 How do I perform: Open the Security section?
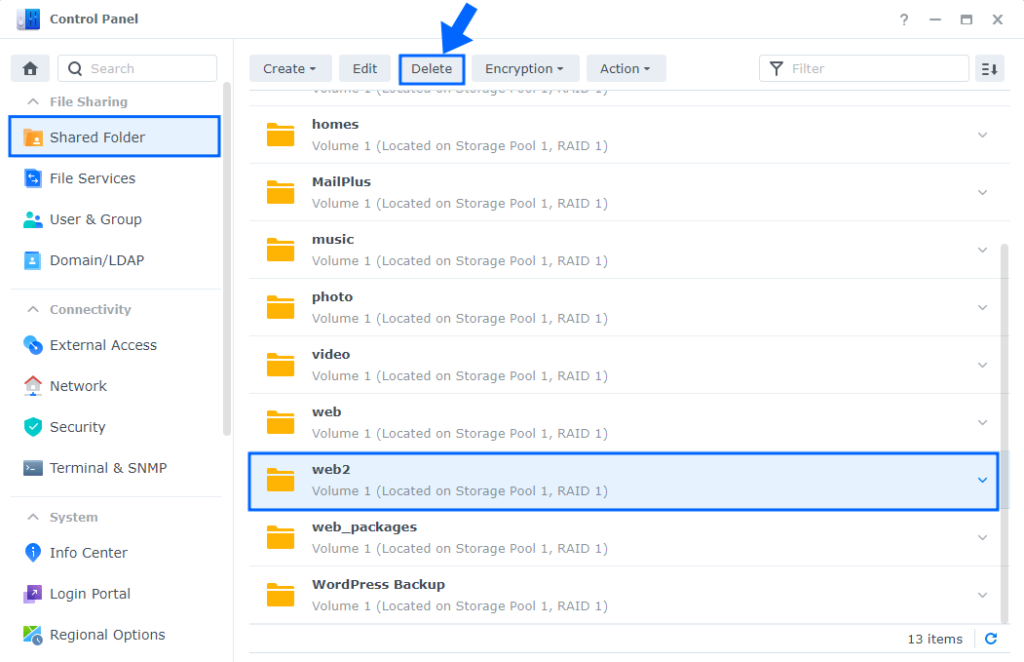click(76, 427)
